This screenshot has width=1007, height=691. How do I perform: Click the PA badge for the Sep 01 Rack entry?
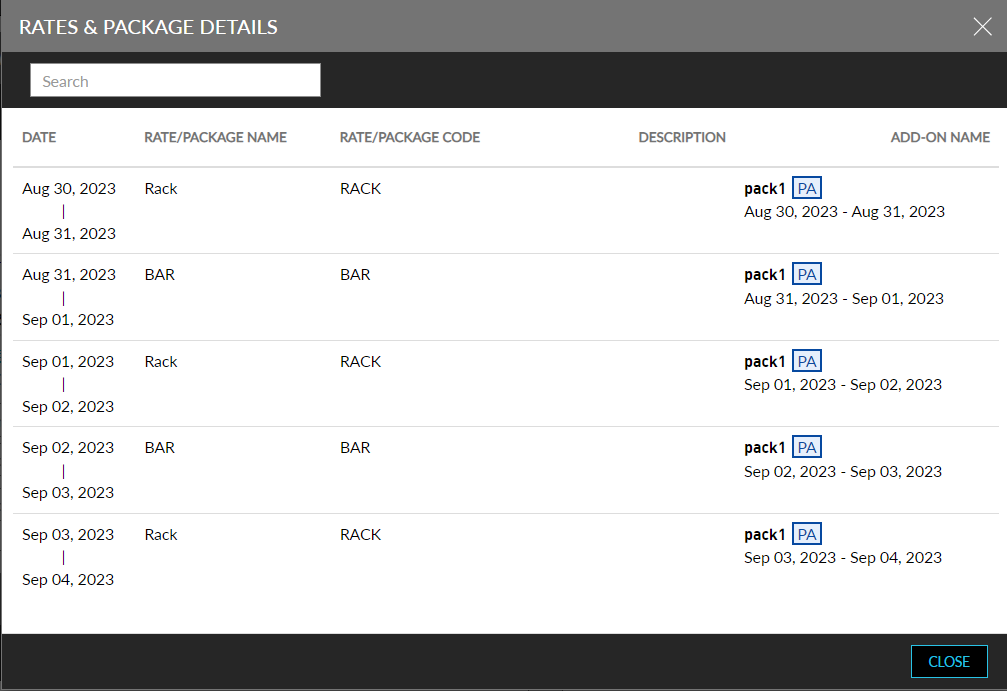pyautogui.click(x=806, y=360)
